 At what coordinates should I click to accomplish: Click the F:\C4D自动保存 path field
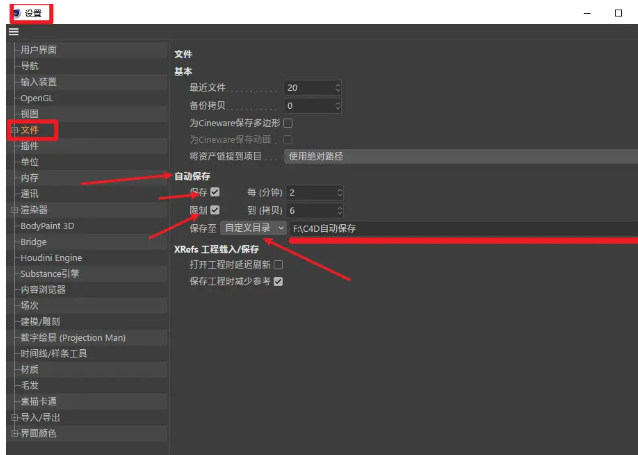coord(463,228)
